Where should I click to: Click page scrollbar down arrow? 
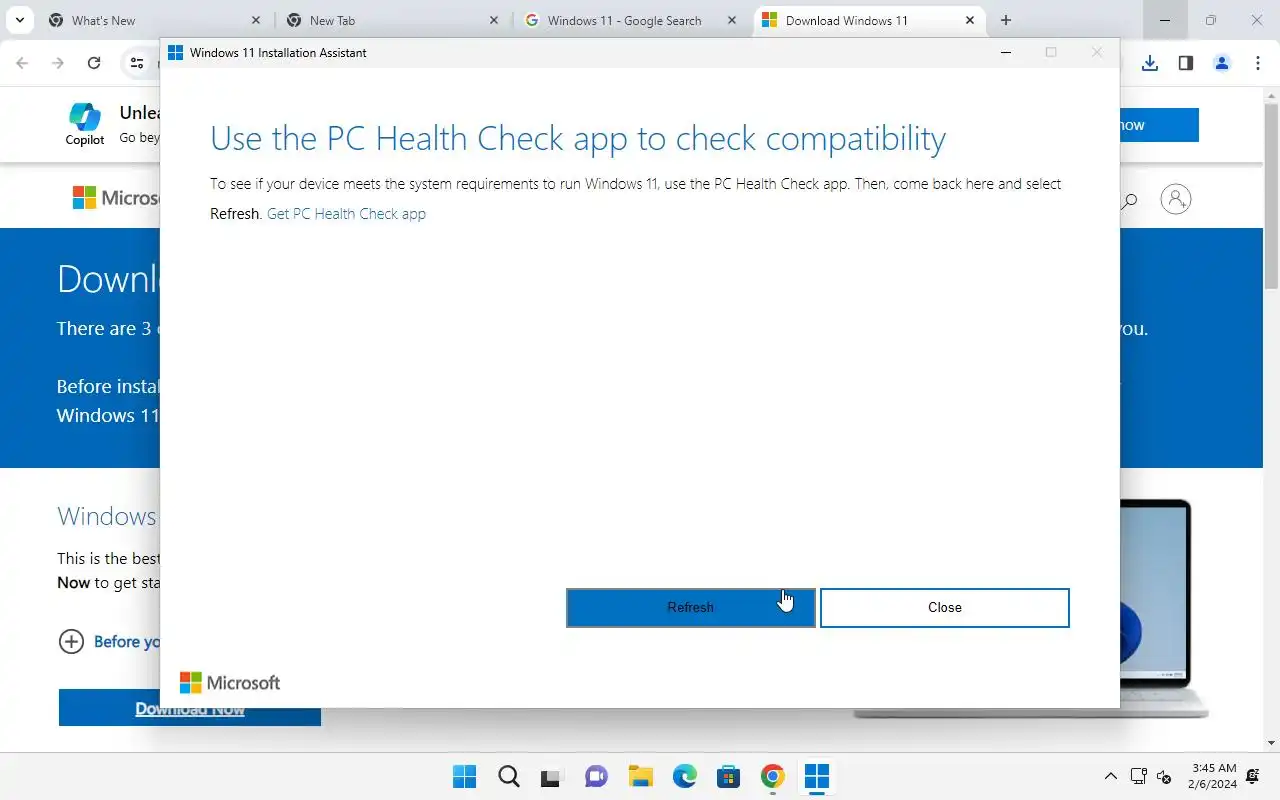(x=1272, y=743)
